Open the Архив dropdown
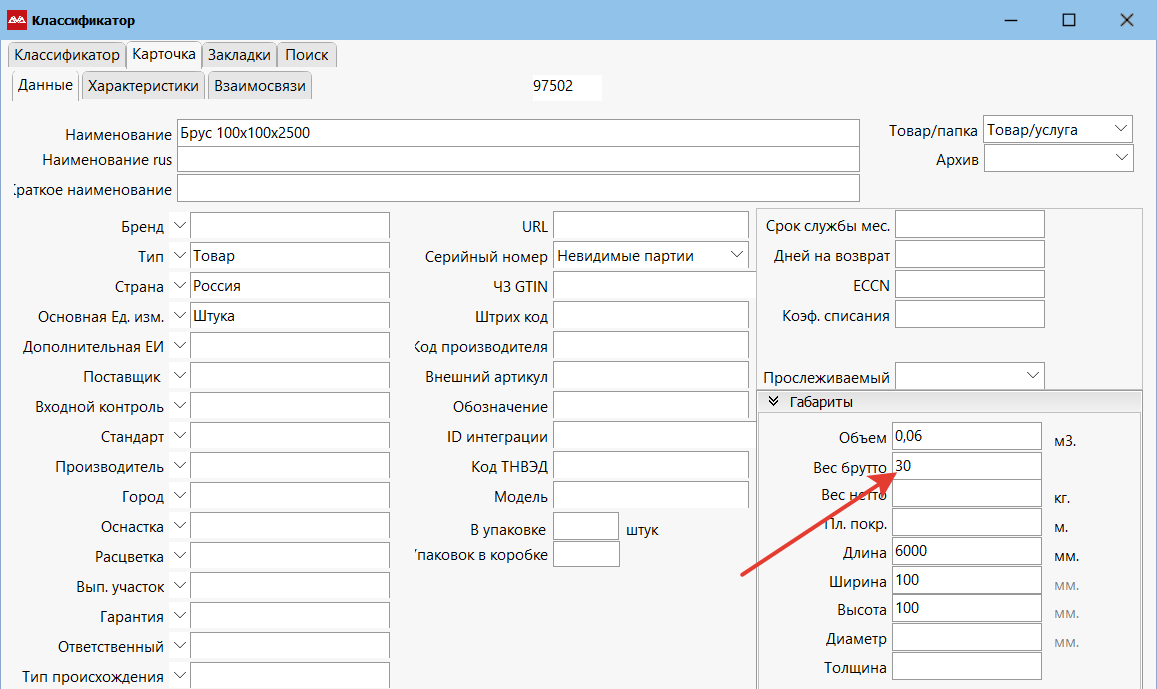 point(1058,159)
